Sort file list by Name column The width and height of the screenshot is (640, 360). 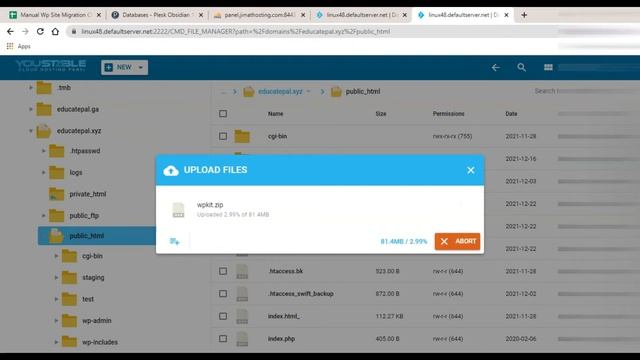tap(276, 114)
